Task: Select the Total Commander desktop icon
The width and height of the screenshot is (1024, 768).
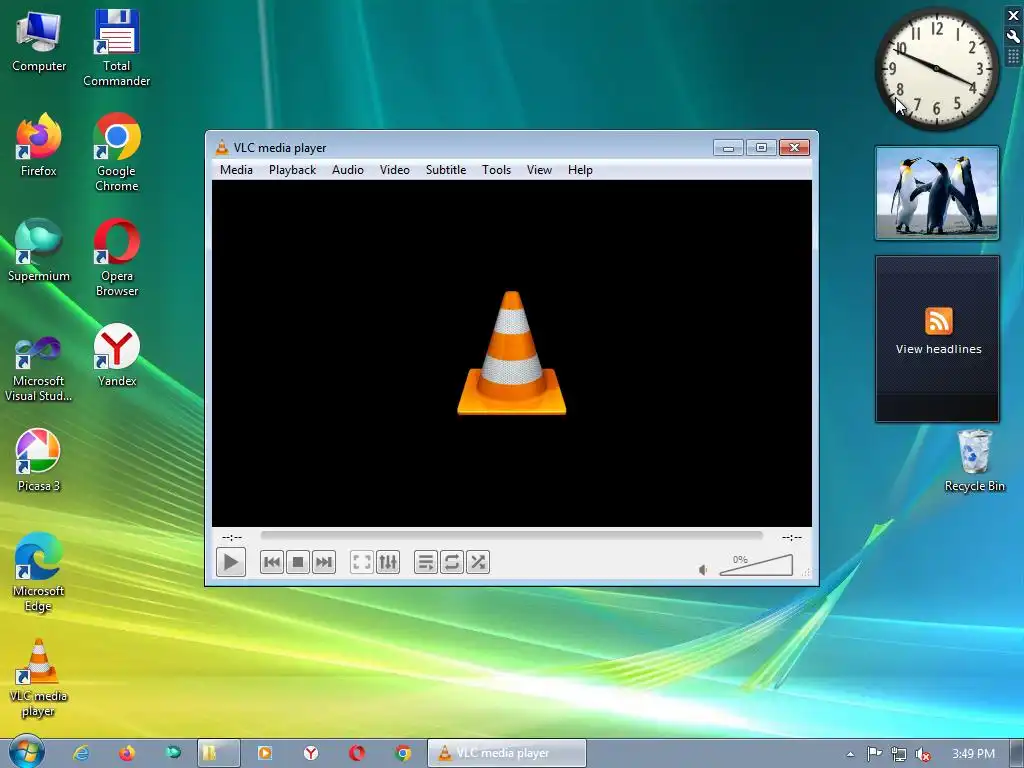Action: pos(116,48)
